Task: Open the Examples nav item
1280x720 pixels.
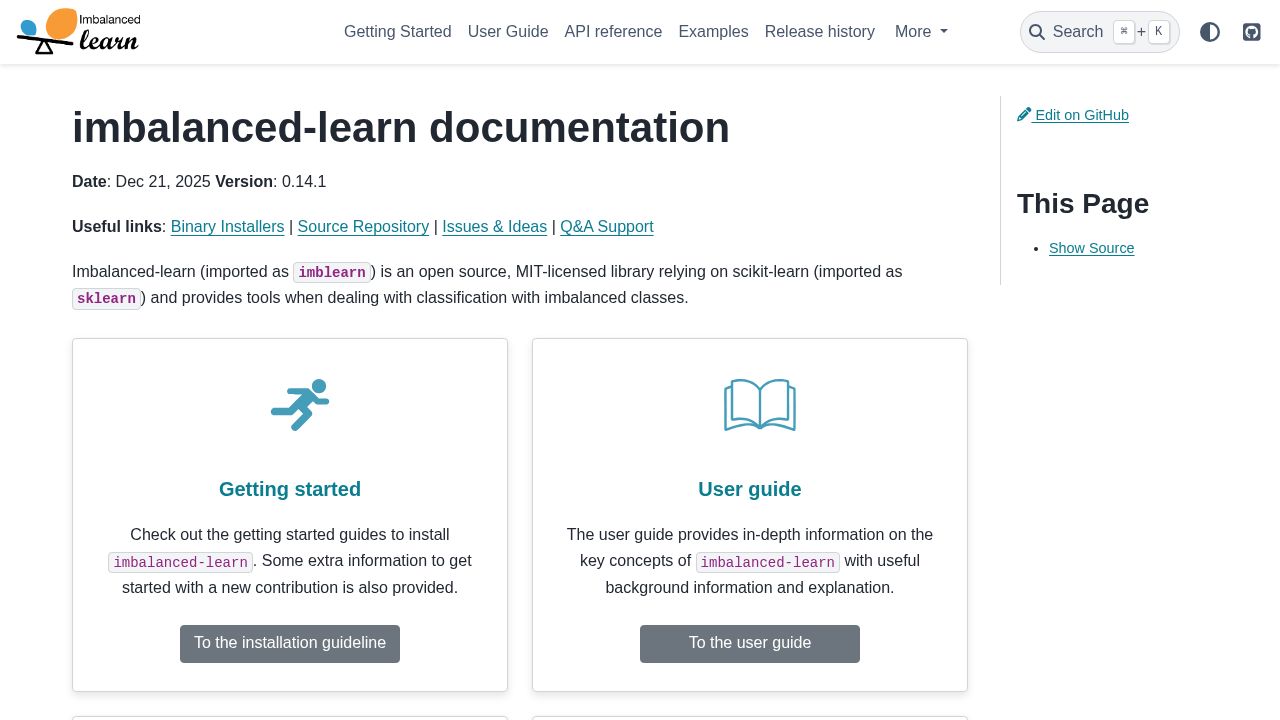Action: click(713, 32)
